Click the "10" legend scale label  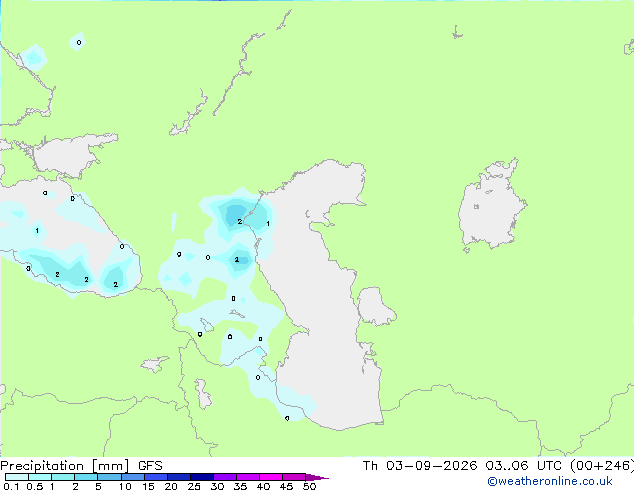[125, 486]
